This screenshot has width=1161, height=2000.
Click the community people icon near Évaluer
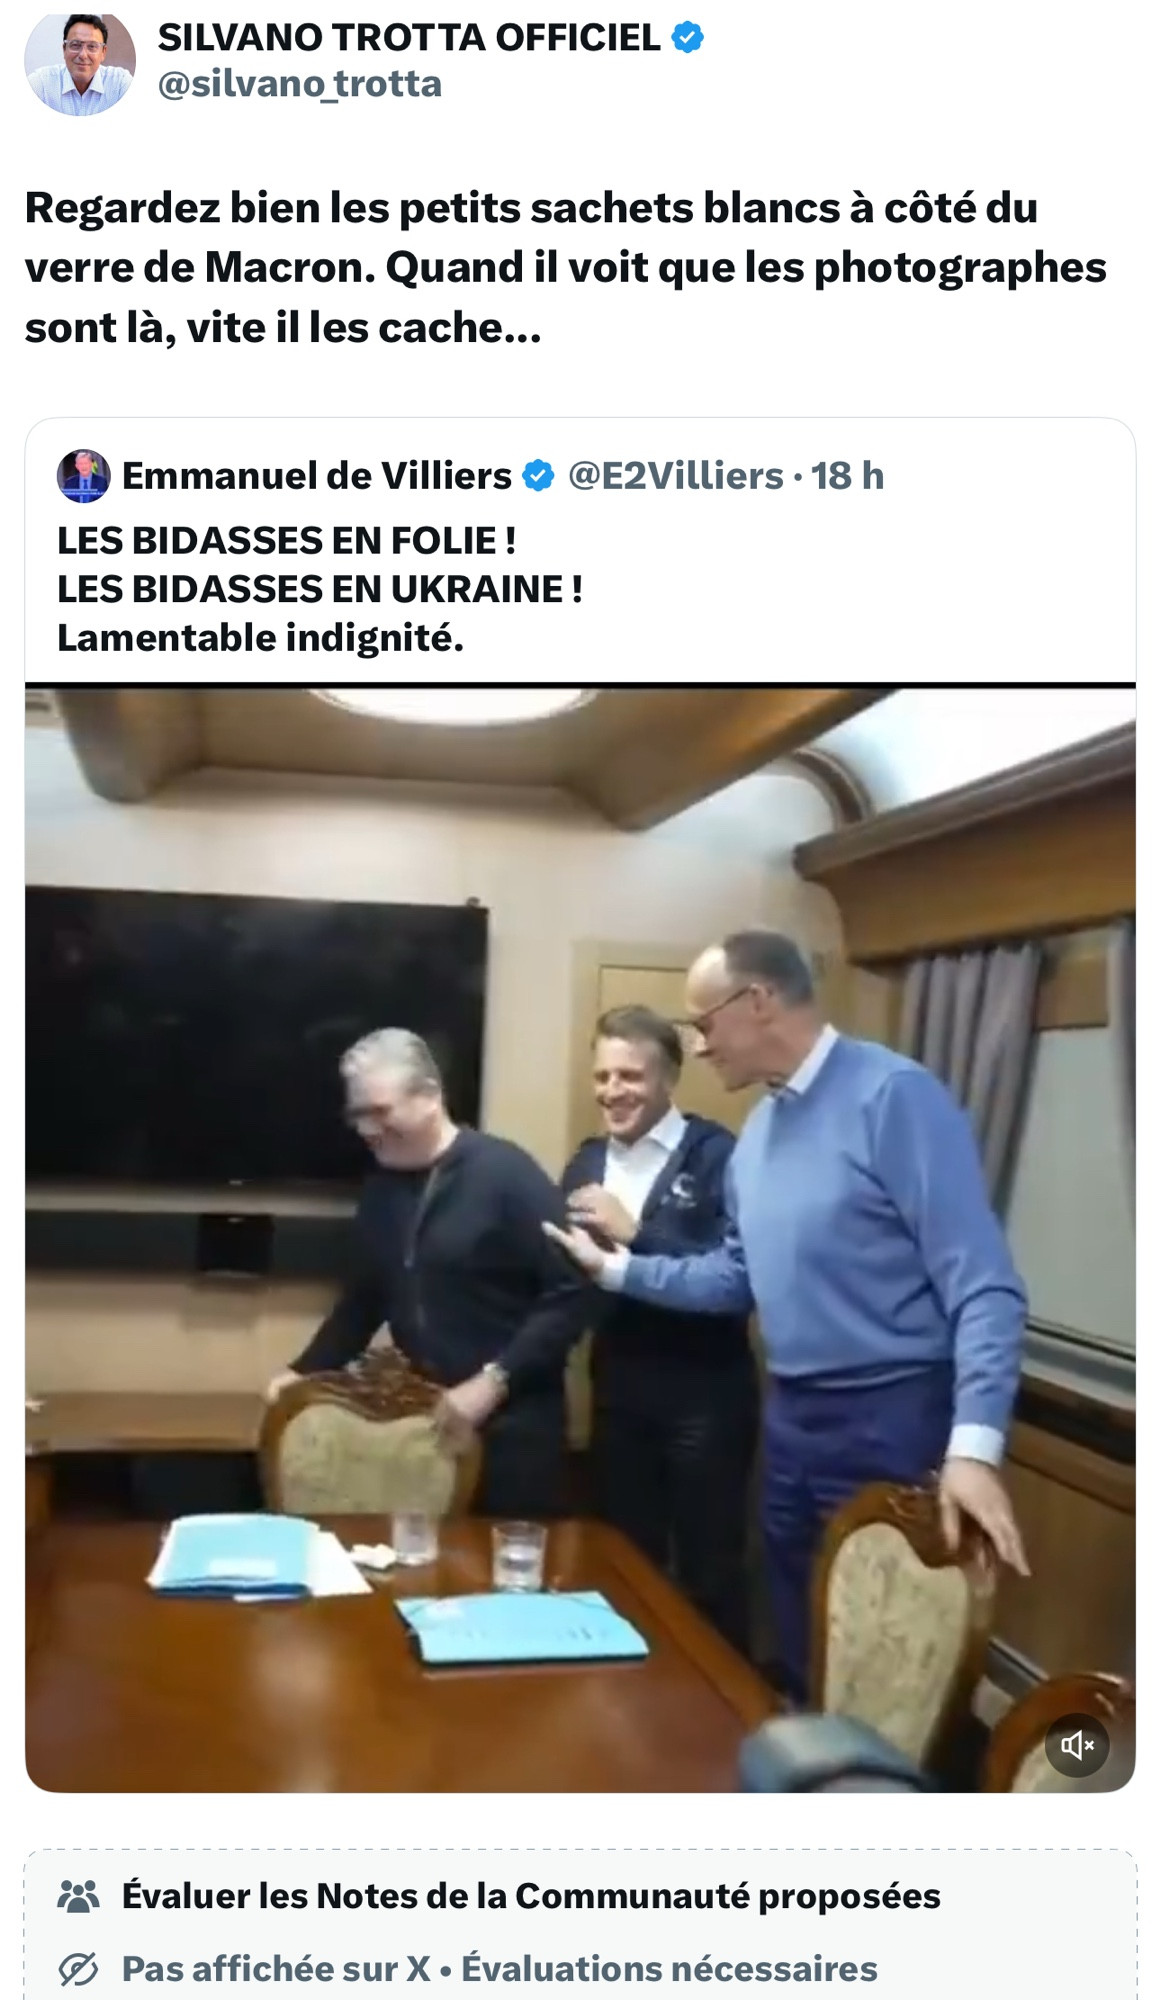point(79,1896)
